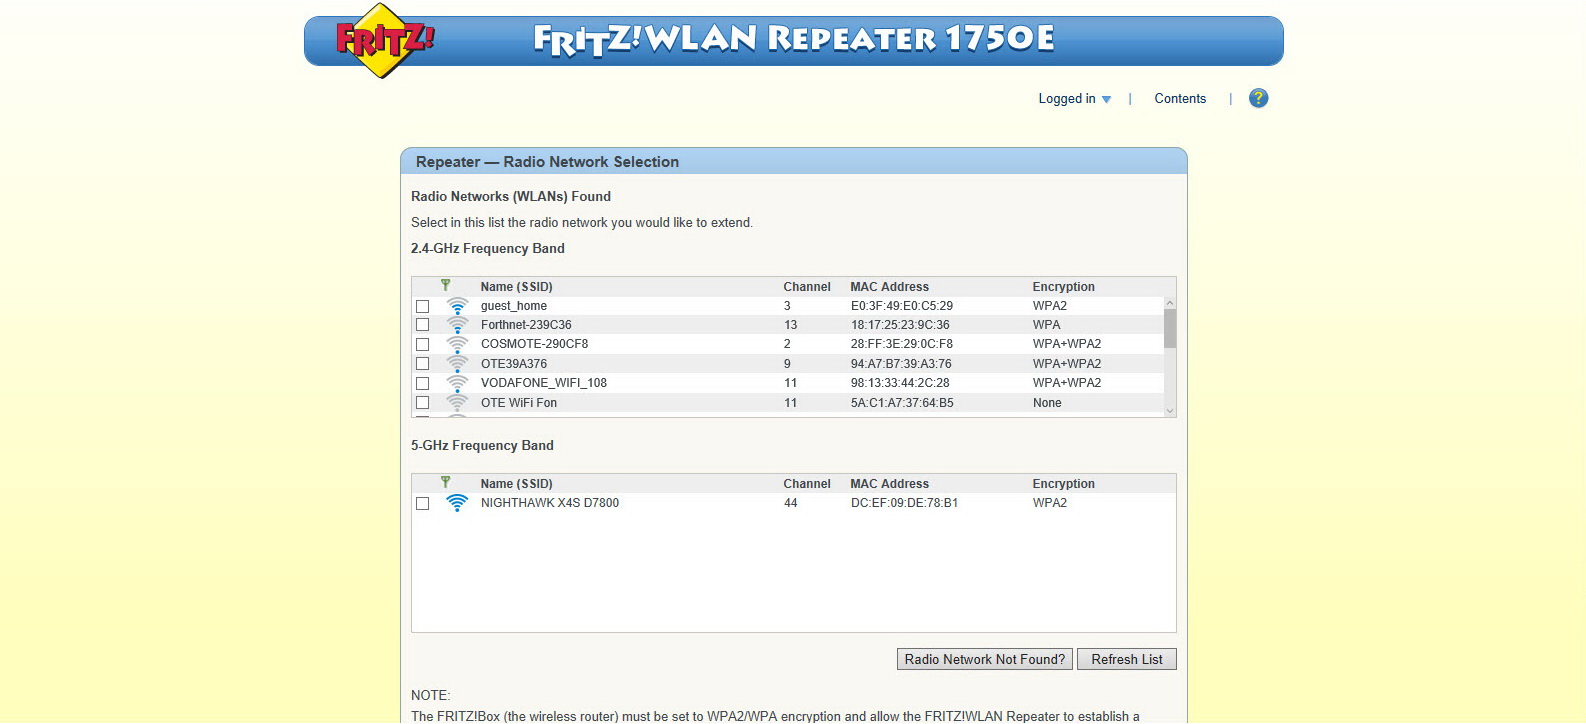Open the help question mark icon
This screenshot has width=1586, height=724.
click(1259, 98)
